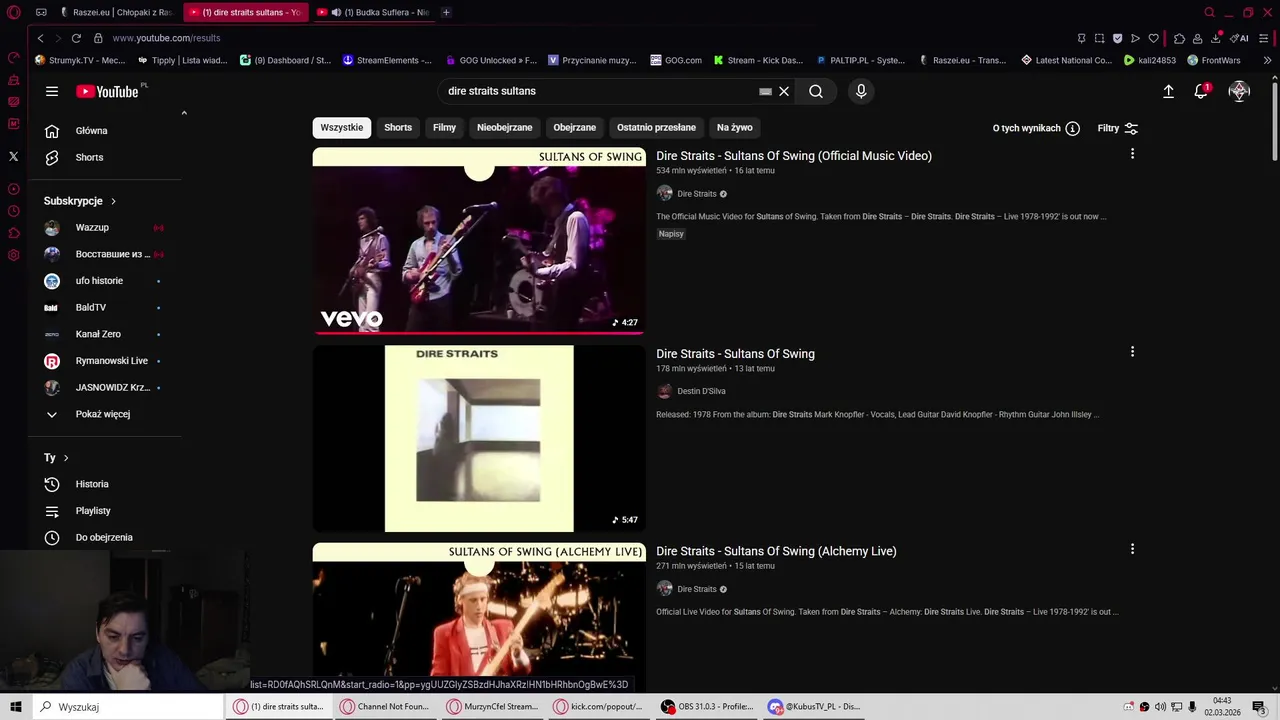Go back in browser history
The width and height of the screenshot is (1280, 720).
40,38
